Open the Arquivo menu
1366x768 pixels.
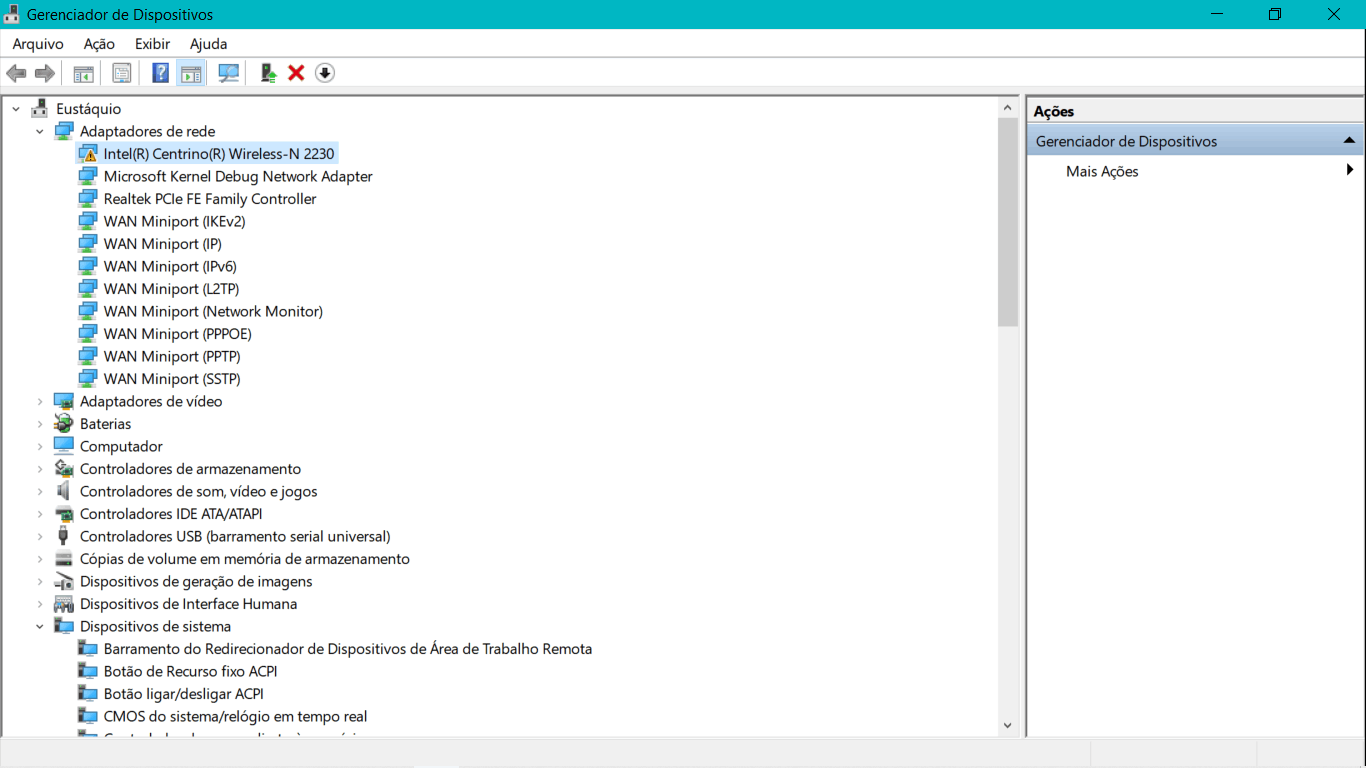[38, 44]
